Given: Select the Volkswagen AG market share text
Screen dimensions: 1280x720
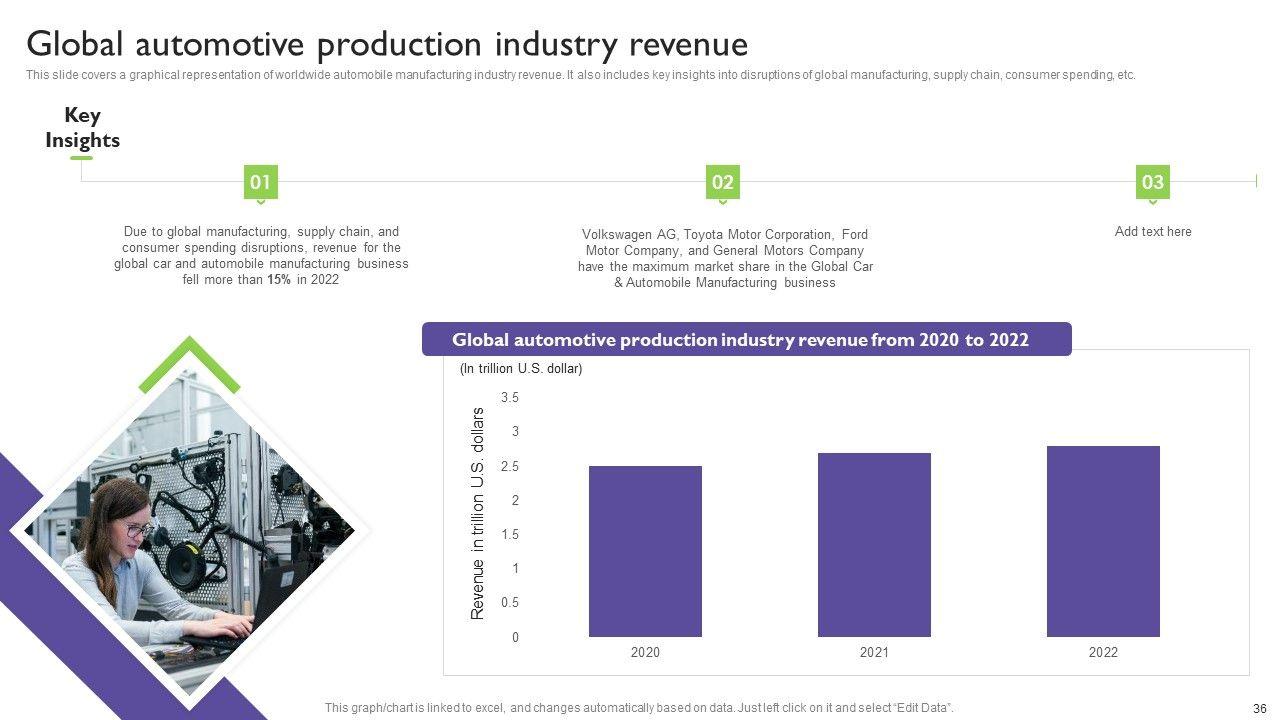Looking at the screenshot, I should pos(725,259).
